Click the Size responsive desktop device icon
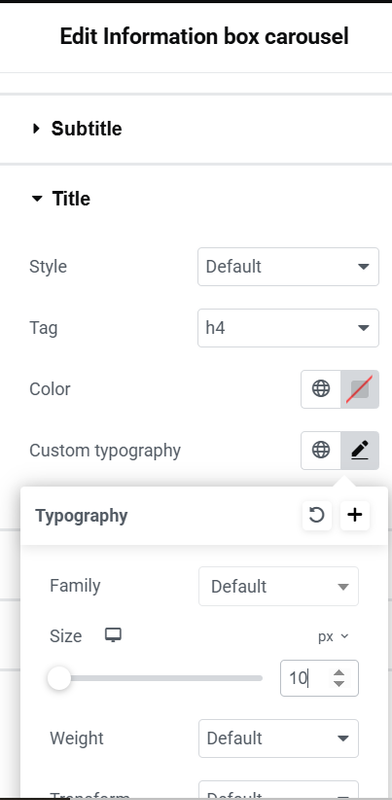392x800 pixels. pos(113,636)
